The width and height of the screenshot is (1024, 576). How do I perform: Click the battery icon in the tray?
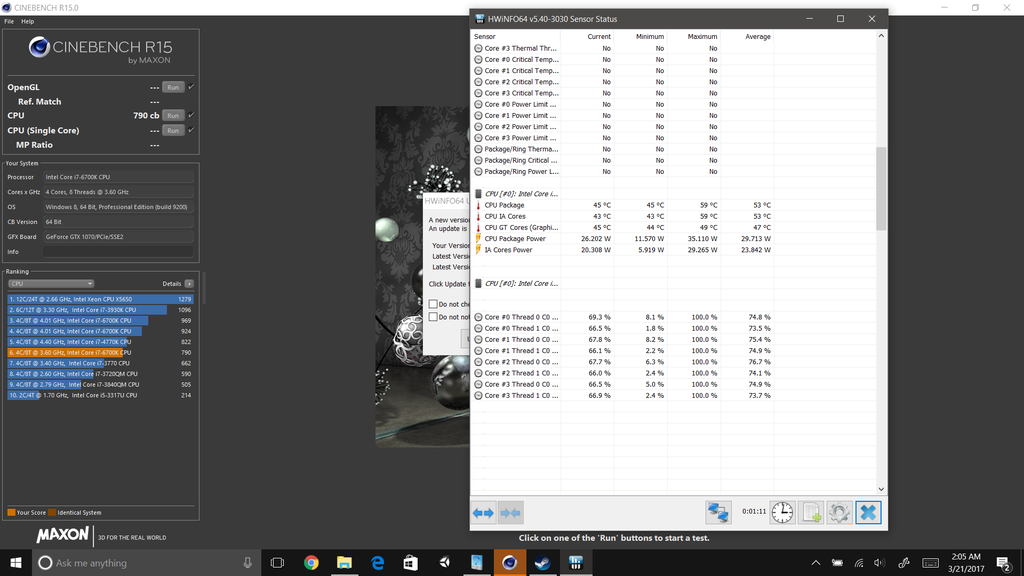point(837,562)
